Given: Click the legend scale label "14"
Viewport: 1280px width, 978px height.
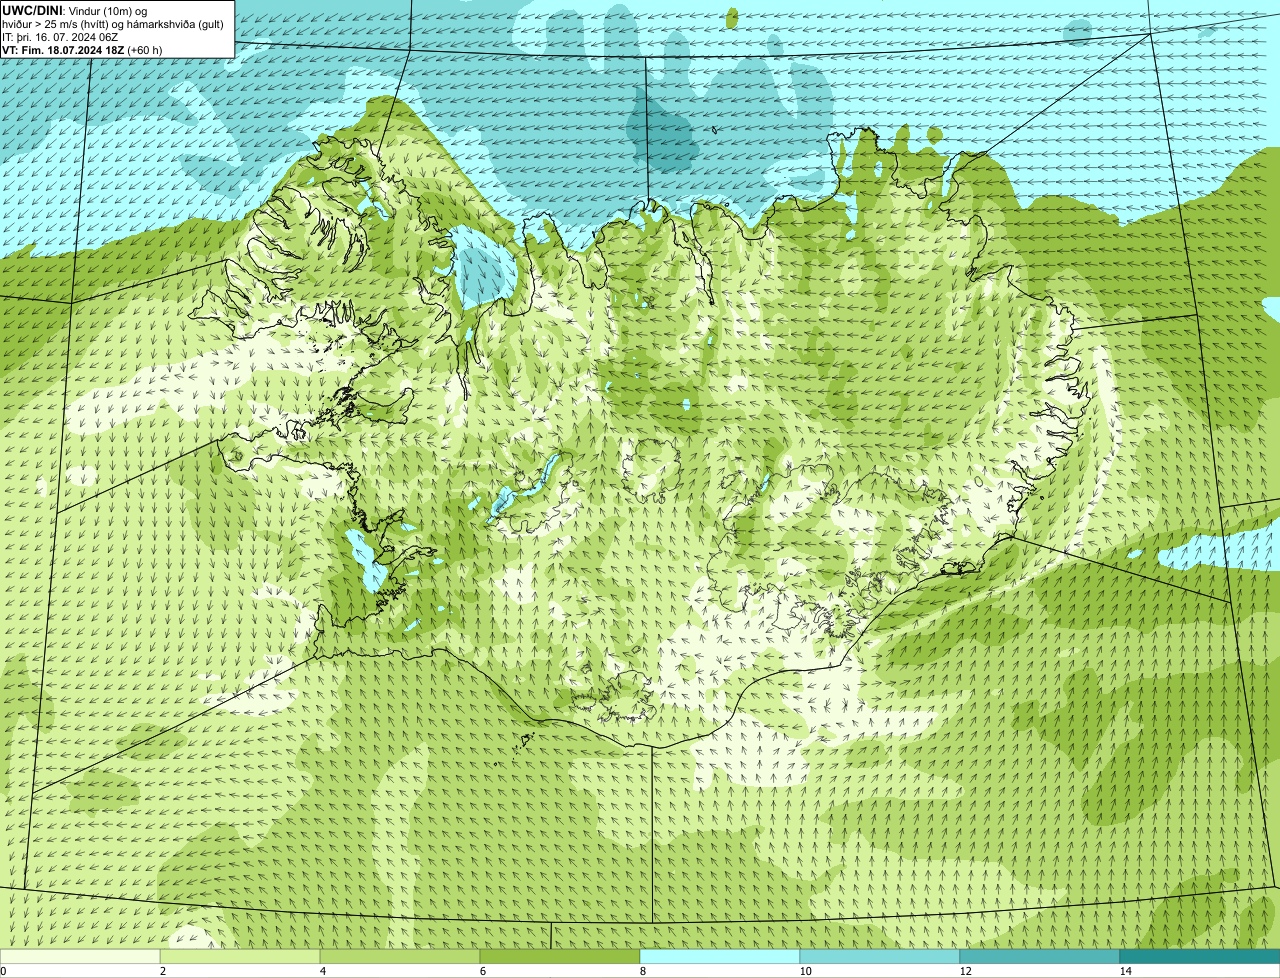Looking at the screenshot, I should click(1125, 971).
